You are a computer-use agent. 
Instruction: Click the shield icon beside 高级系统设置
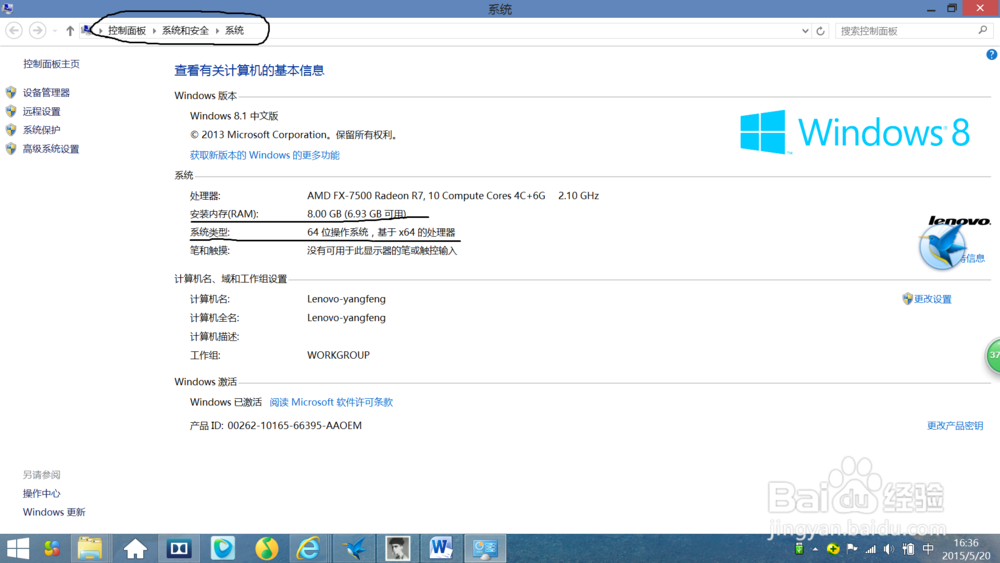pos(11,149)
